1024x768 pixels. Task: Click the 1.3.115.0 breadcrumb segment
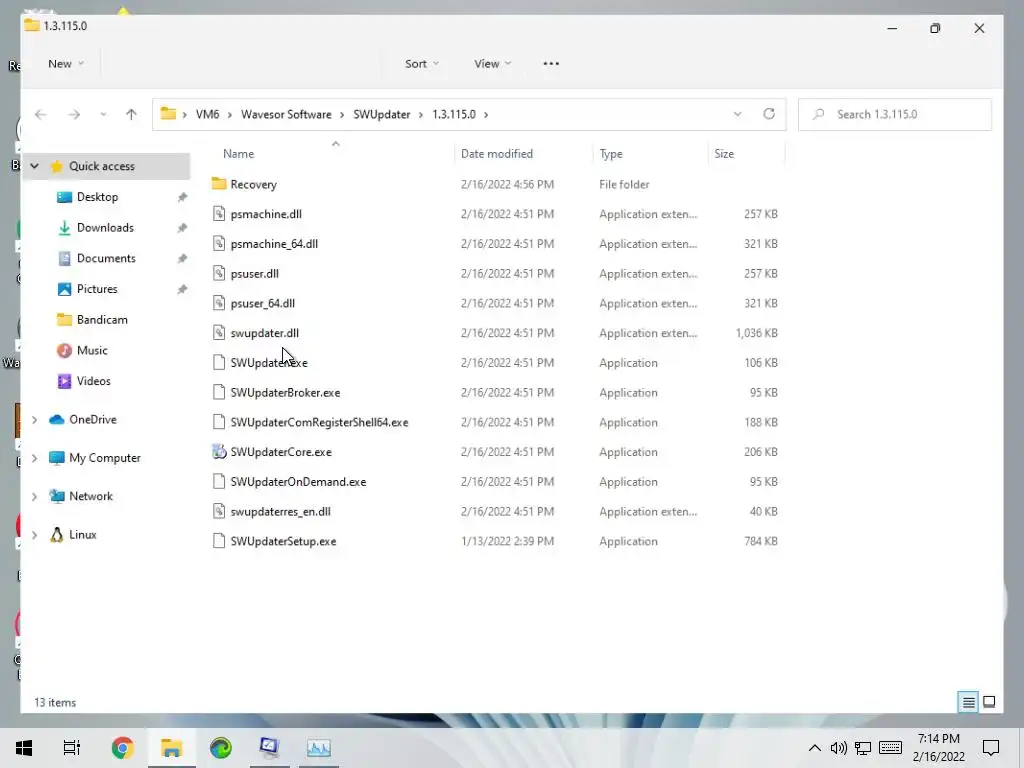click(454, 114)
